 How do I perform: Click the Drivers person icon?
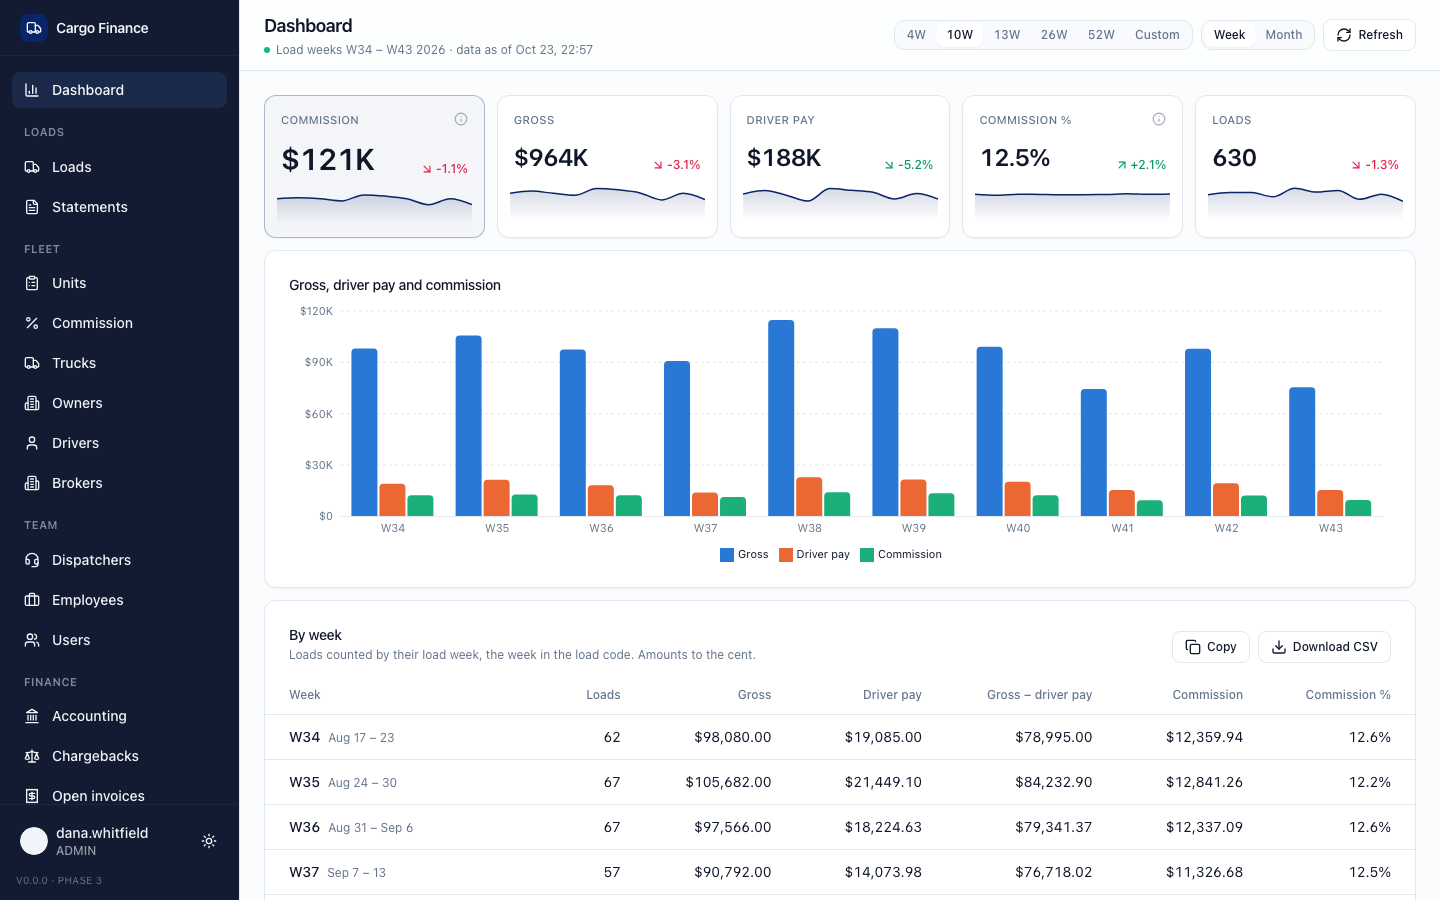[32, 443]
